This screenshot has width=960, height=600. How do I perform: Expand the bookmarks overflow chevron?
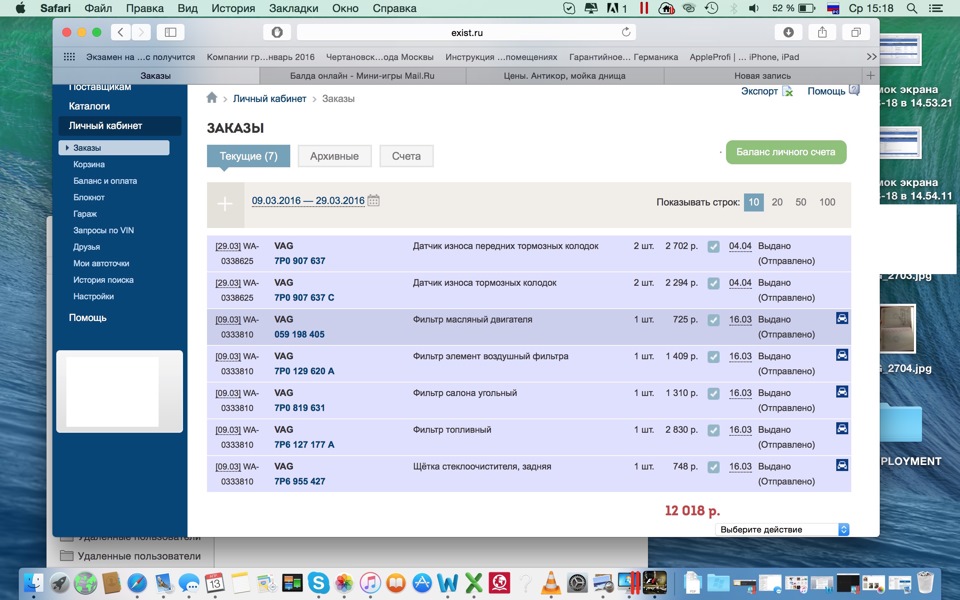871,57
